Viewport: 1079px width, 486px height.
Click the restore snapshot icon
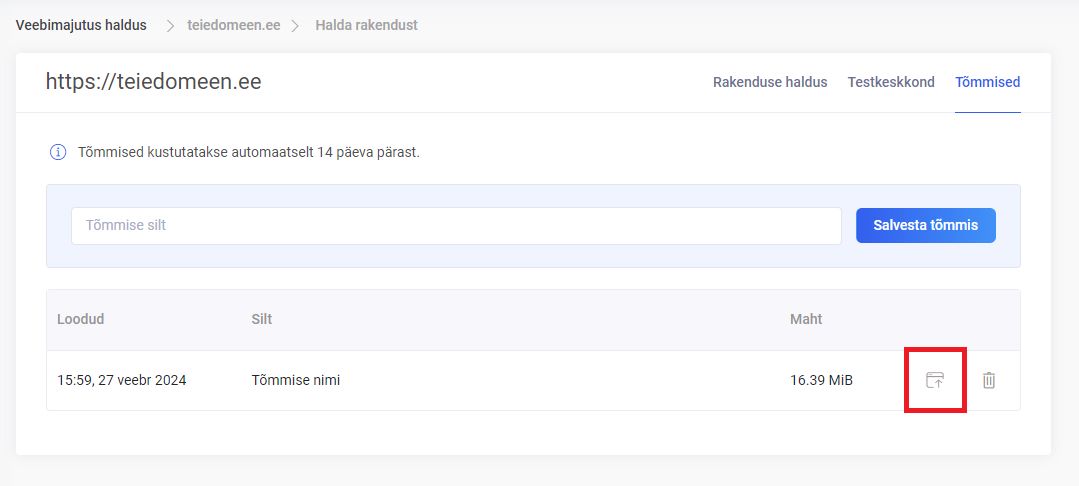click(x=935, y=380)
